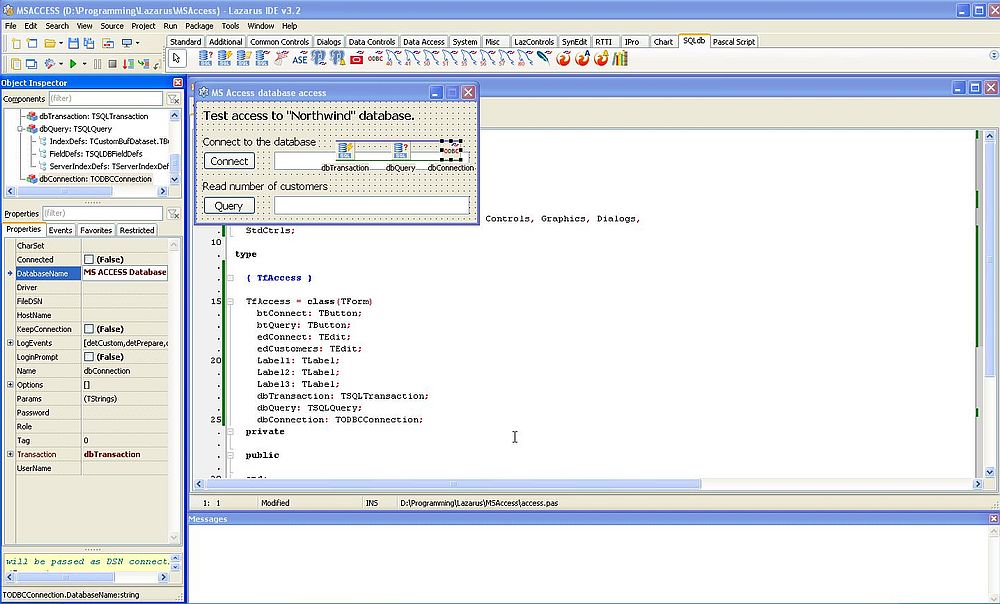The width and height of the screenshot is (1000, 604).
Task: Switch to the Restricted tab
Action: coord(137,230)
